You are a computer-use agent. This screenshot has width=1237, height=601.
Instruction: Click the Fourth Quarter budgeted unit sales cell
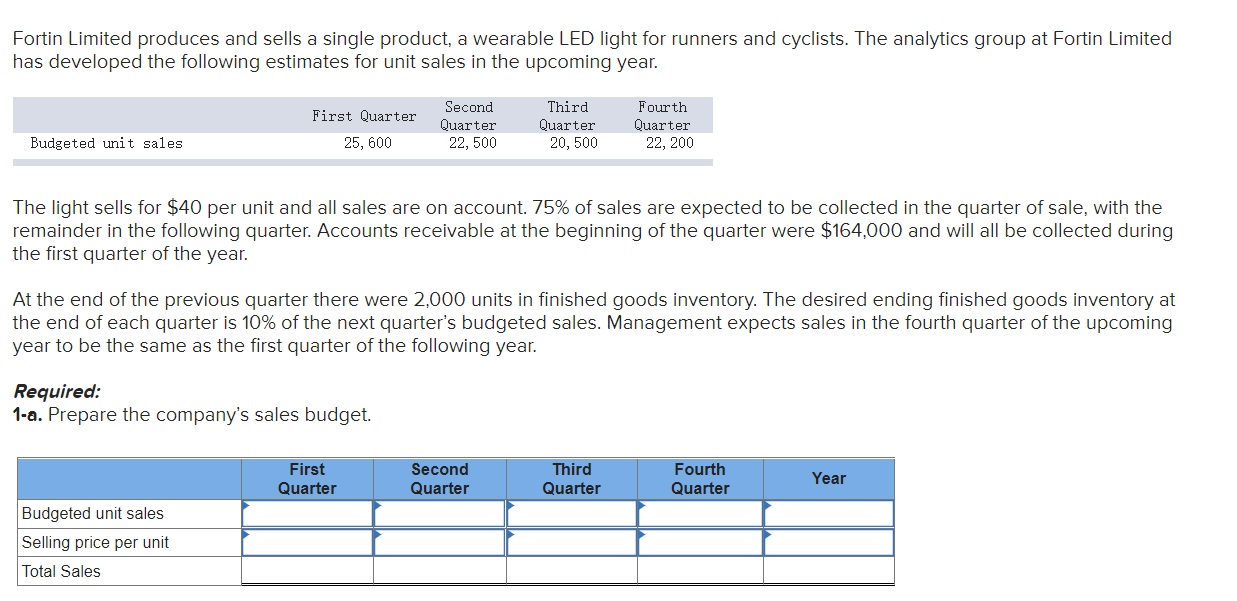[700, 513]
